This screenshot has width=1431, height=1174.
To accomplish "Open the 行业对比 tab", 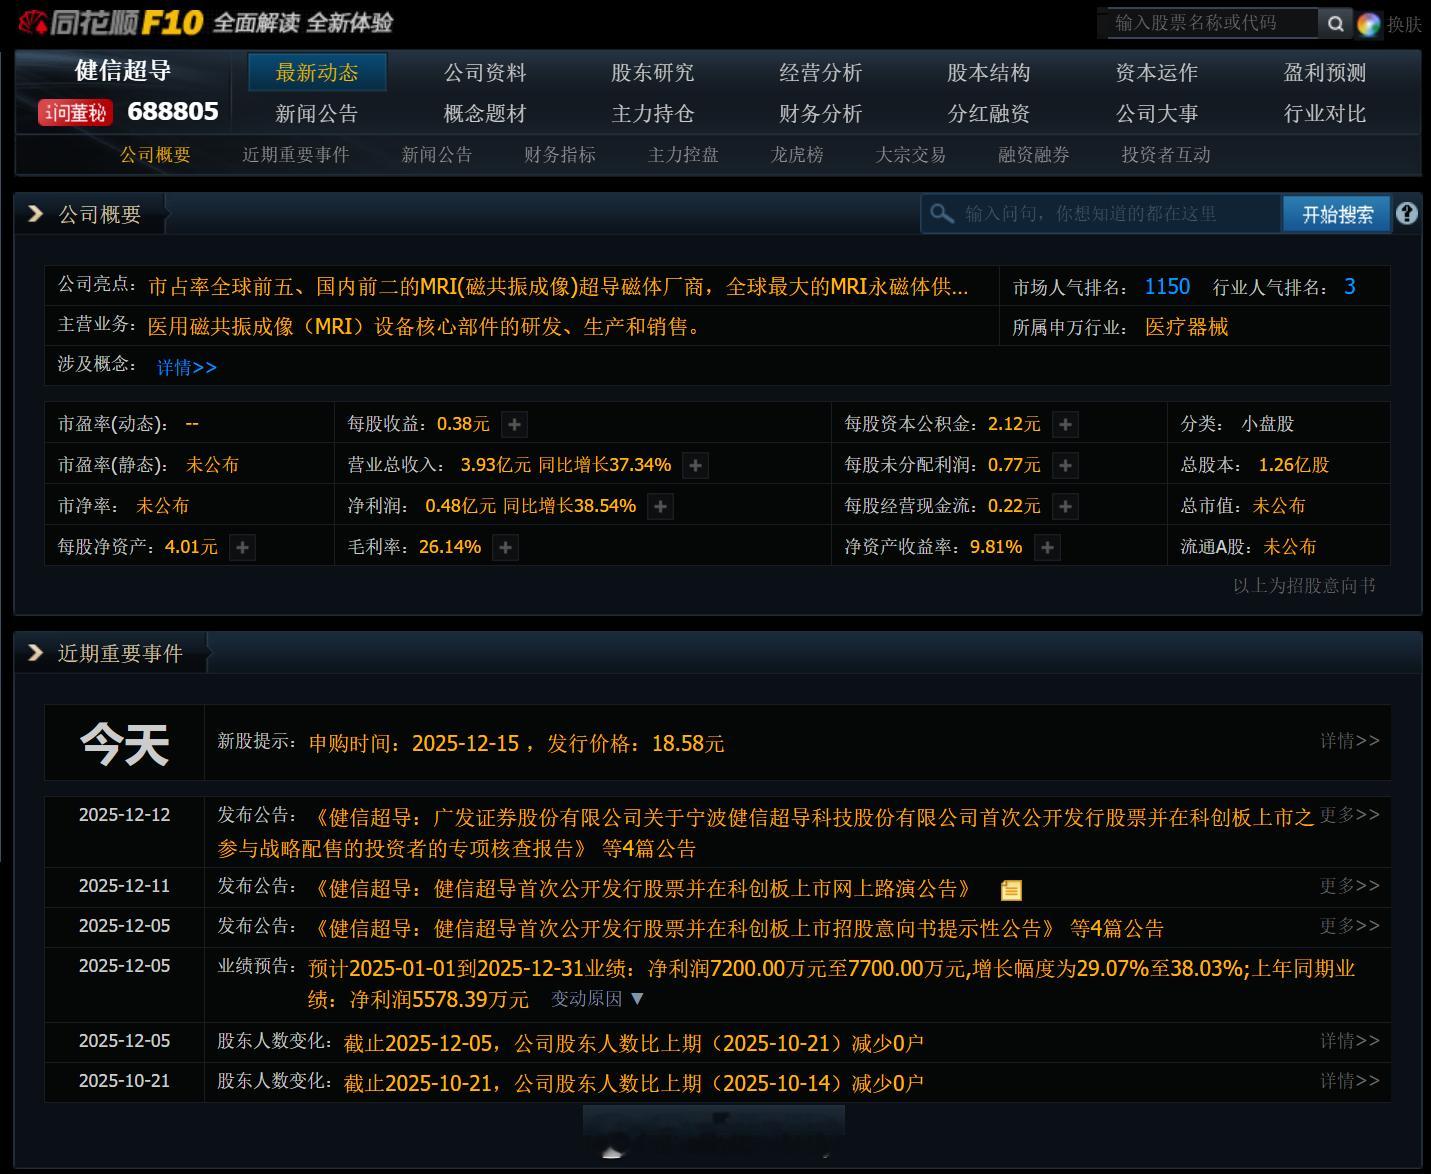I will coord(1325,113).
